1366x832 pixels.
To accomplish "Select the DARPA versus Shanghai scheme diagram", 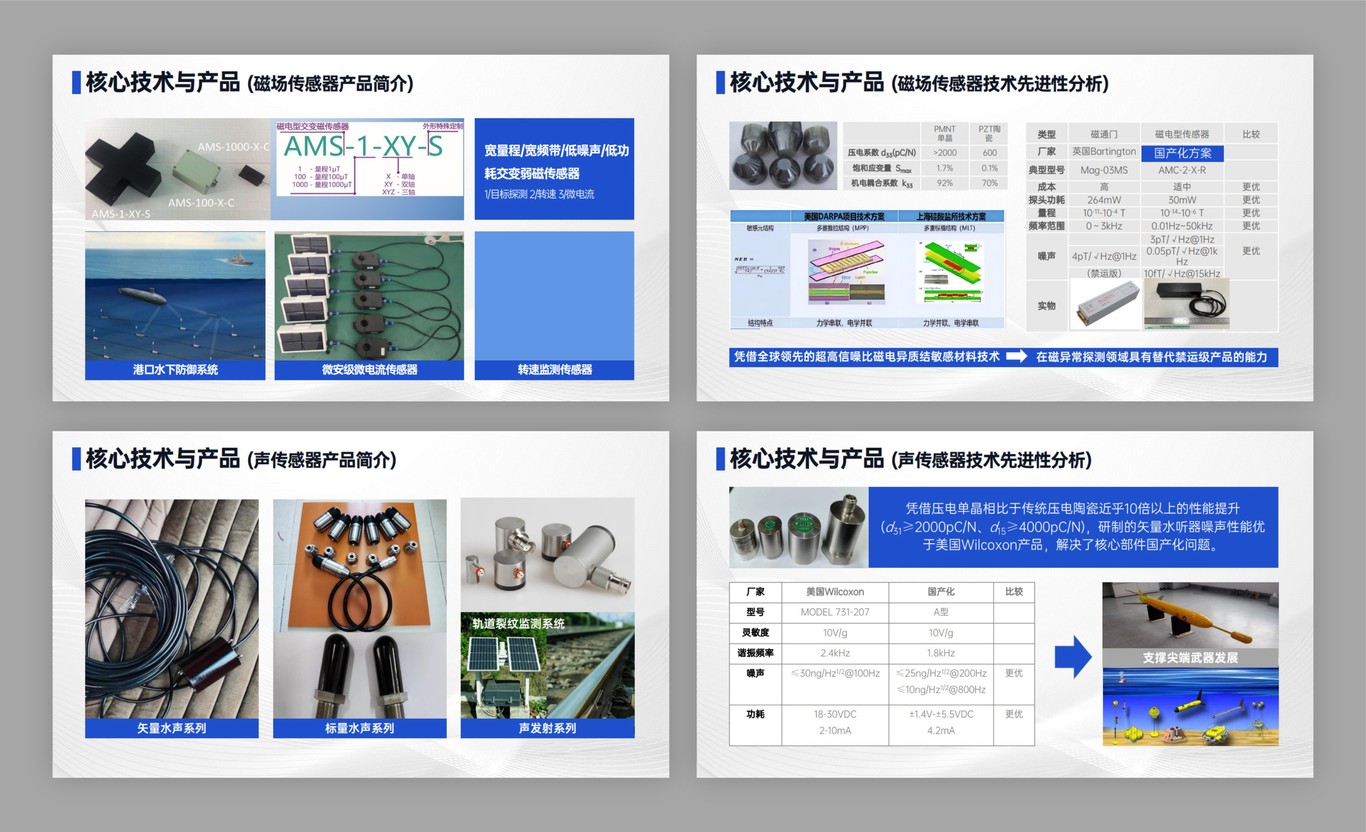I will [867, 268].
